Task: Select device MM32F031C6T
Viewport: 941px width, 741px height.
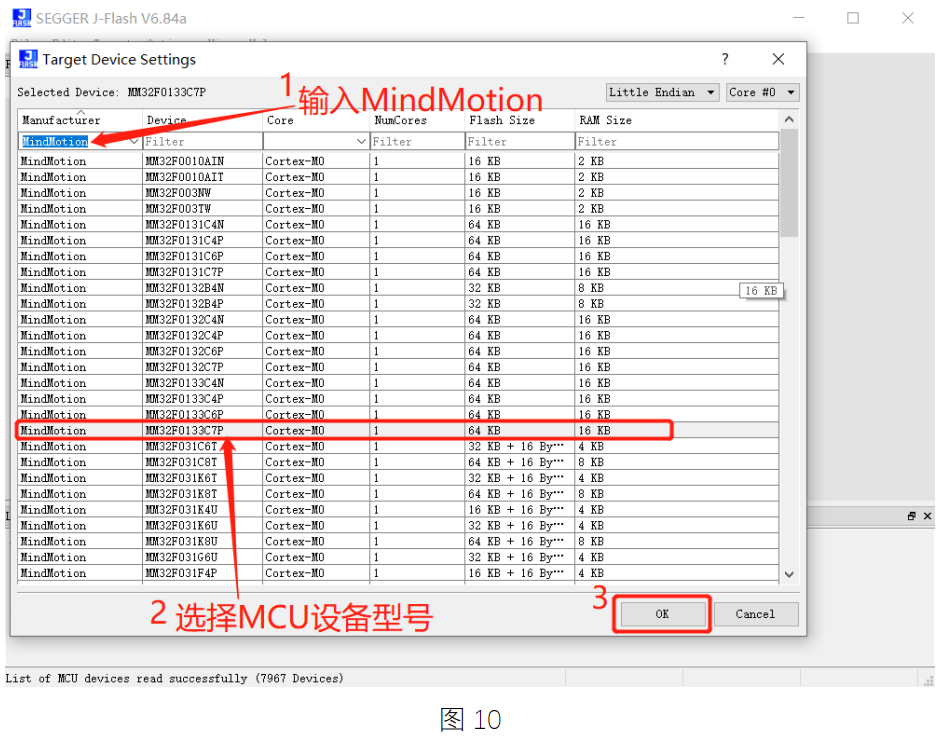Action: [x=398, y=446]
